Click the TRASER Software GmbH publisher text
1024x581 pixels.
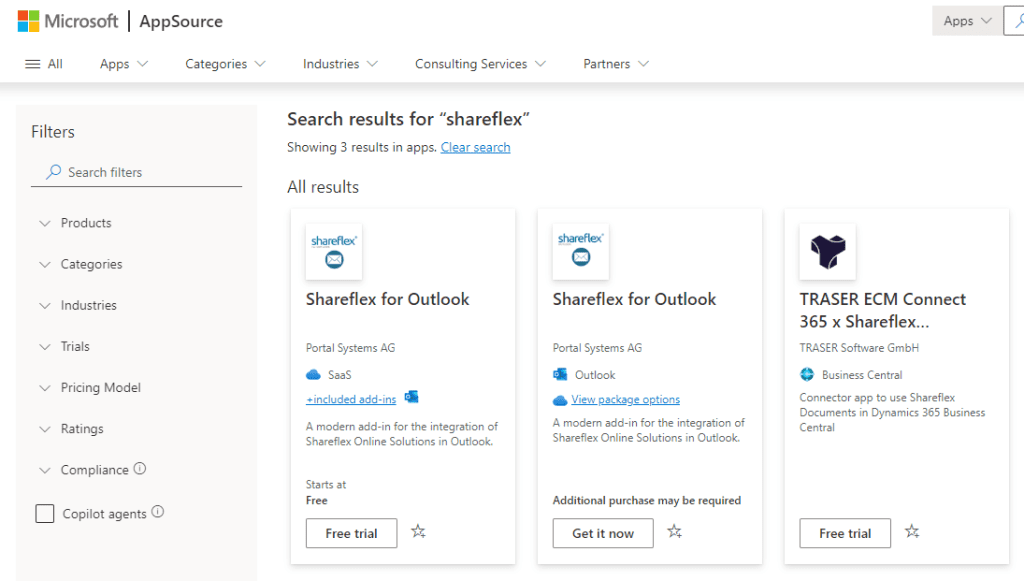click(x=859, y=348)
